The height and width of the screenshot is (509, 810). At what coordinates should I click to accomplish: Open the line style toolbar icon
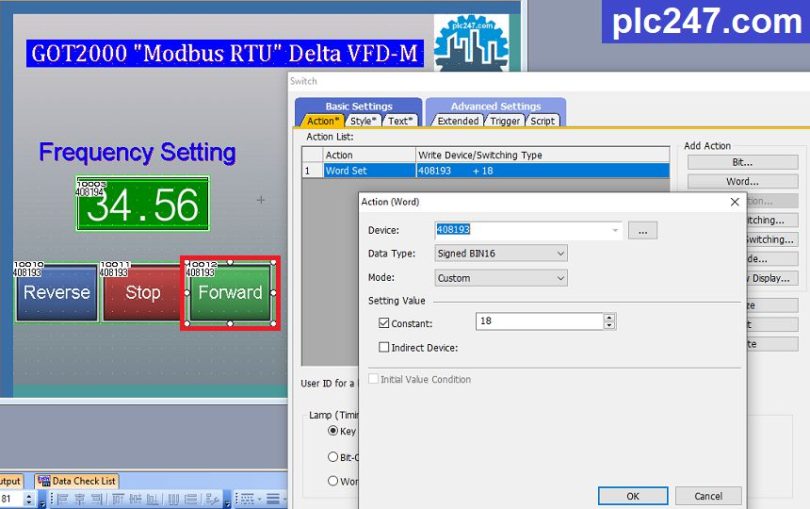[247, 499]
